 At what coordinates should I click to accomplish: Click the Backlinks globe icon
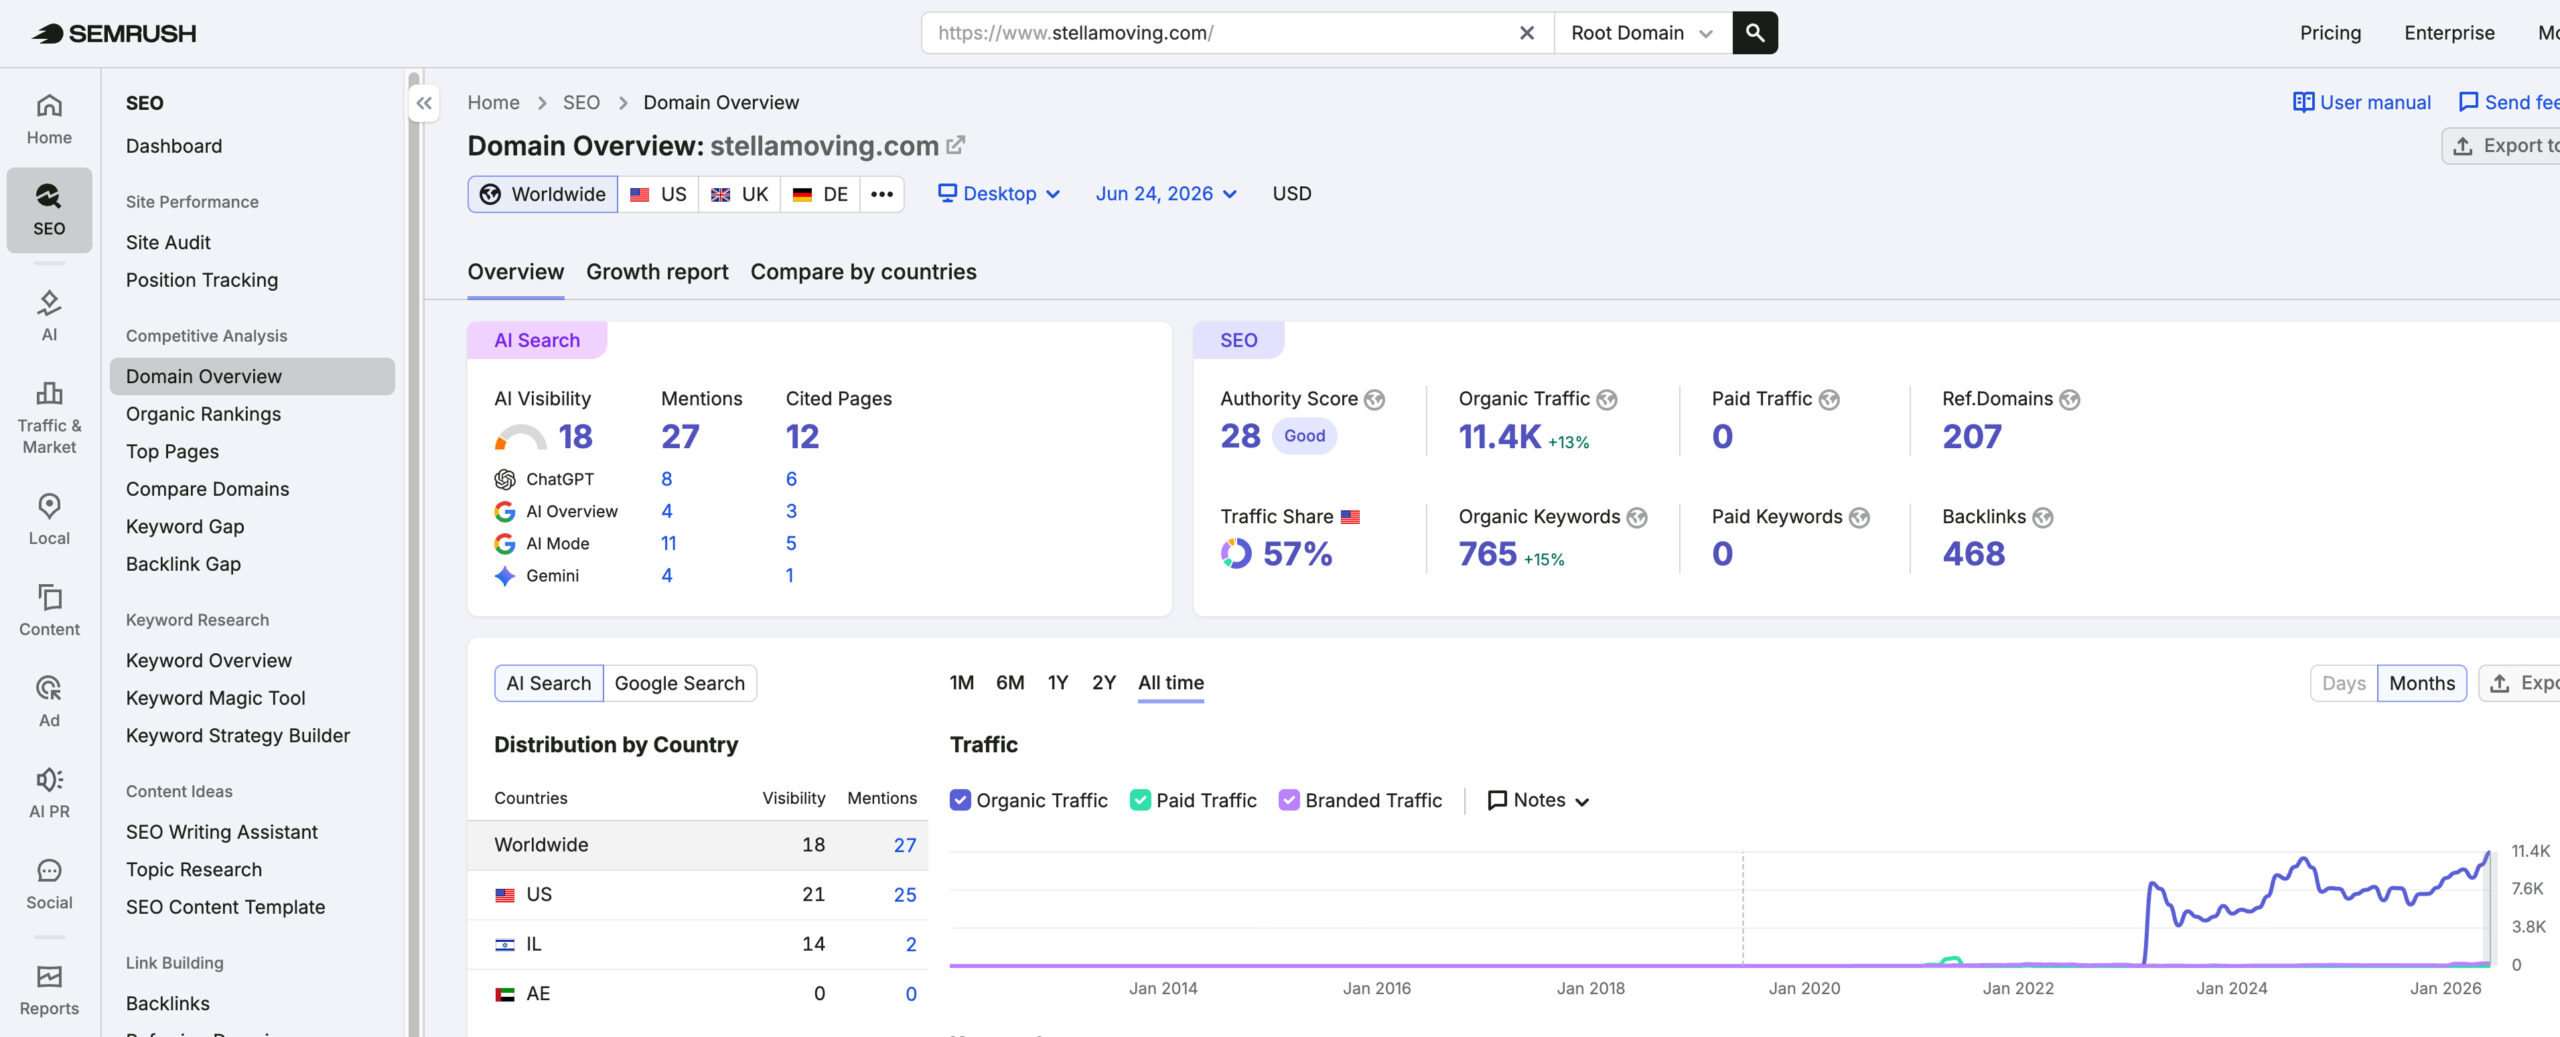click(2043, 518)
